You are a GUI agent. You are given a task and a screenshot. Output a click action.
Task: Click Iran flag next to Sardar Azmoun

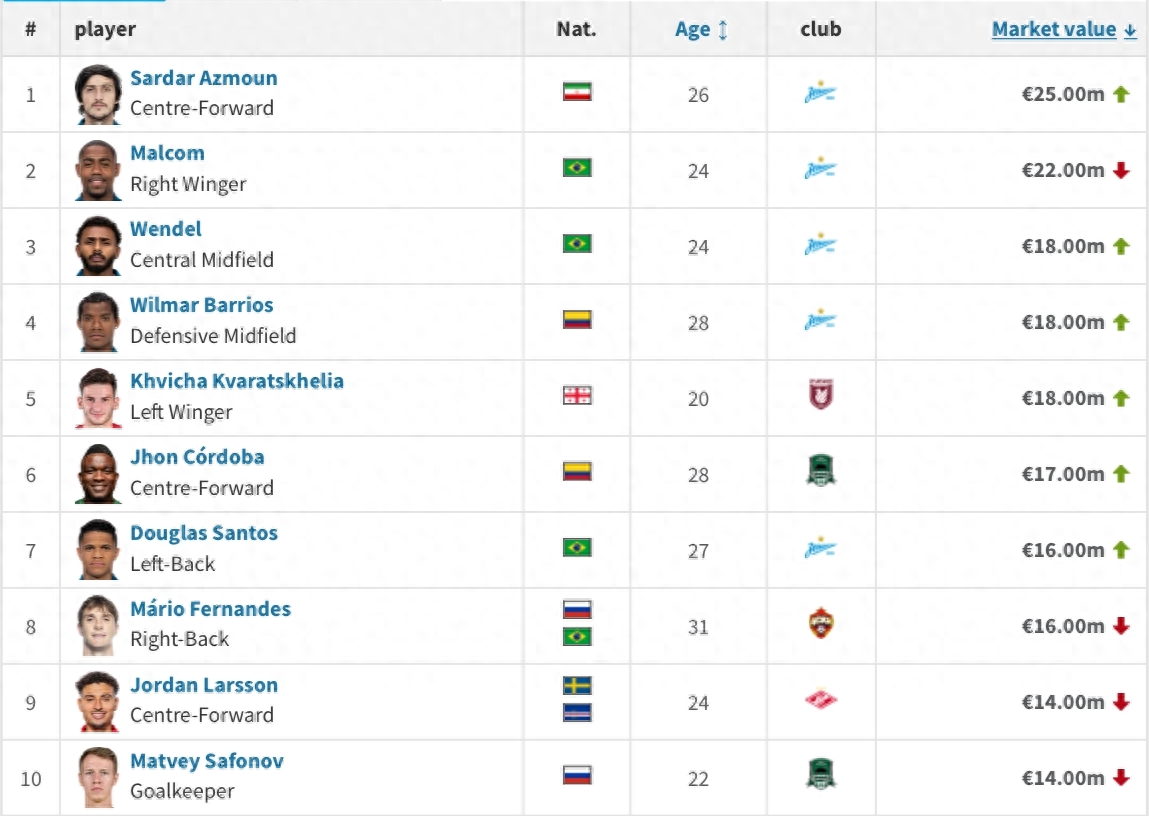577,92
